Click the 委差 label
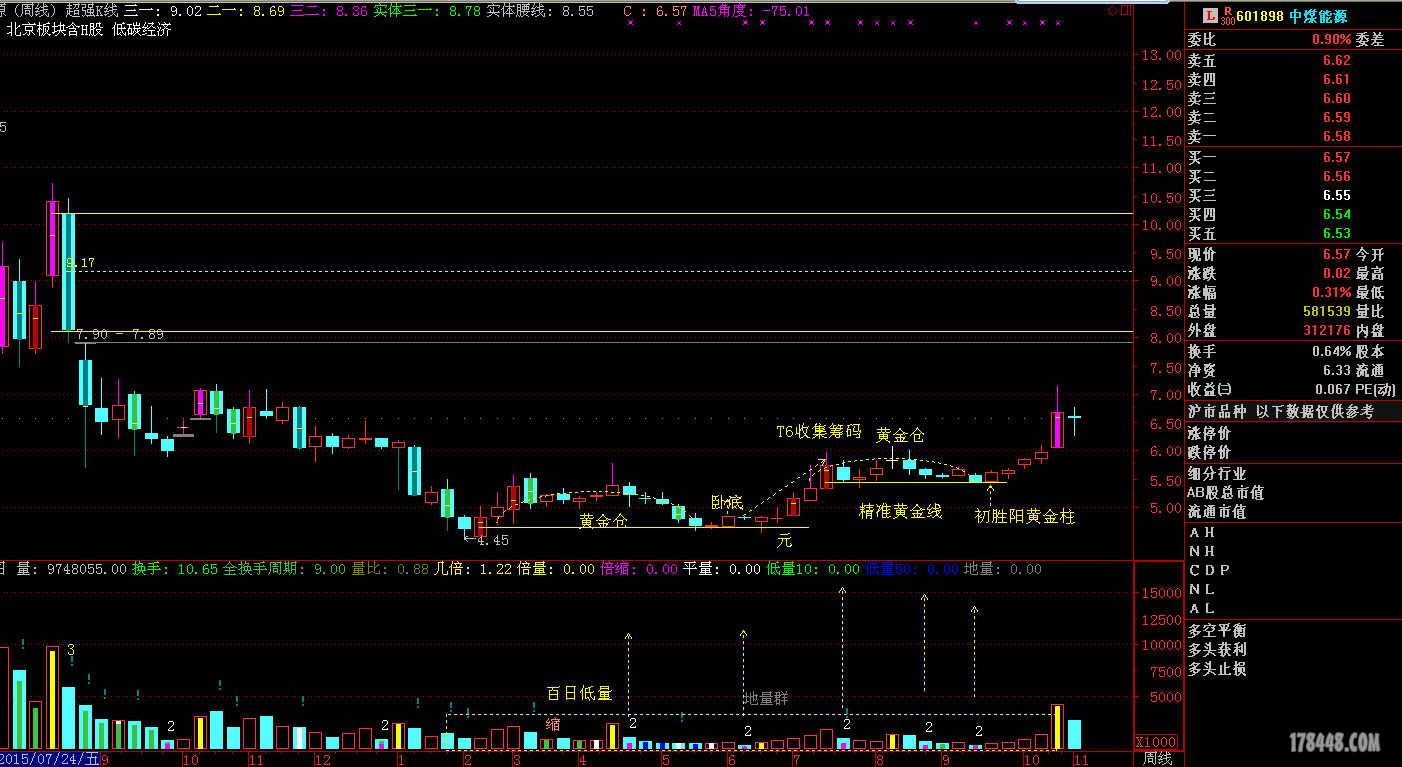 [1370, 41]
